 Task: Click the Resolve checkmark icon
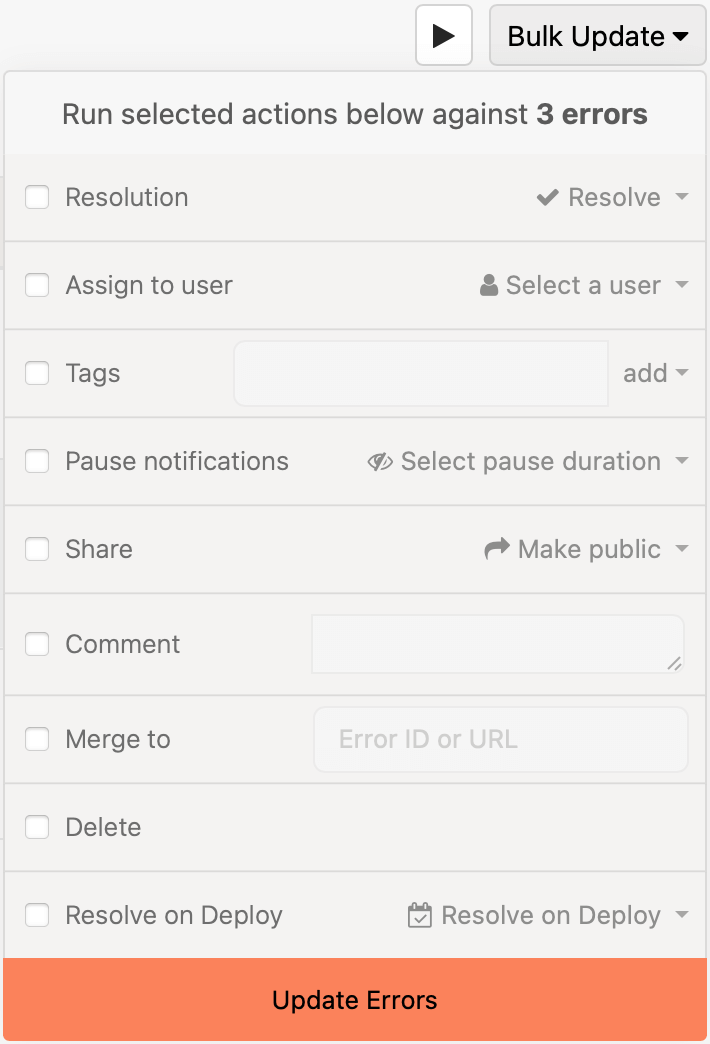pyautogui.click(x=547, y=197)
